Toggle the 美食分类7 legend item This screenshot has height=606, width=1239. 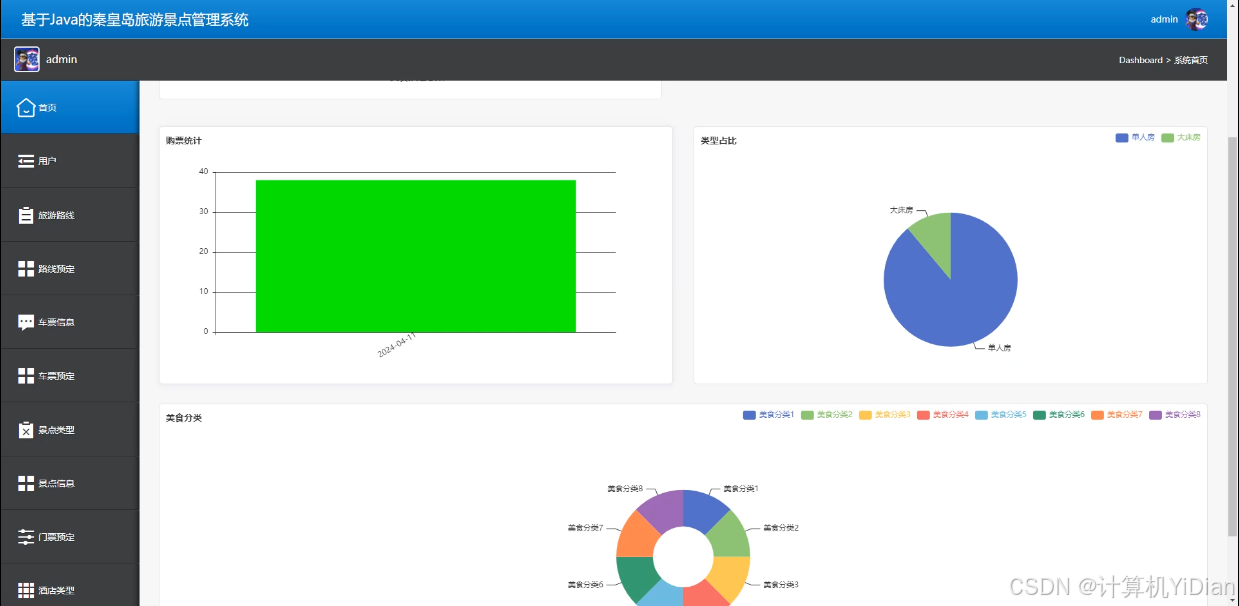click(x=1116, y=414)
